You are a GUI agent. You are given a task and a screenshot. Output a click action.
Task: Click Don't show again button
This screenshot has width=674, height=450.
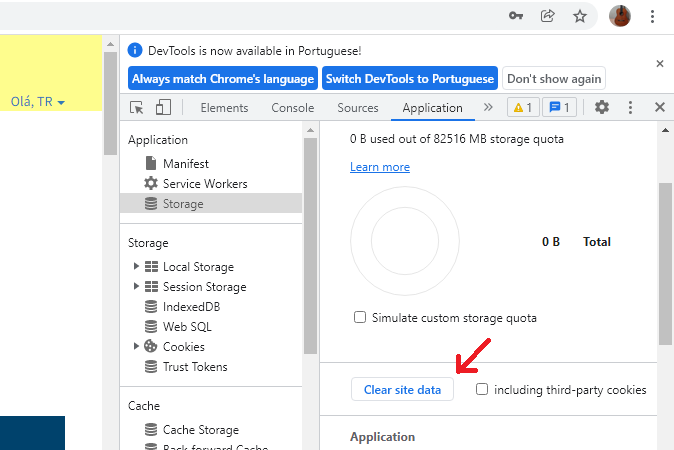554,78
